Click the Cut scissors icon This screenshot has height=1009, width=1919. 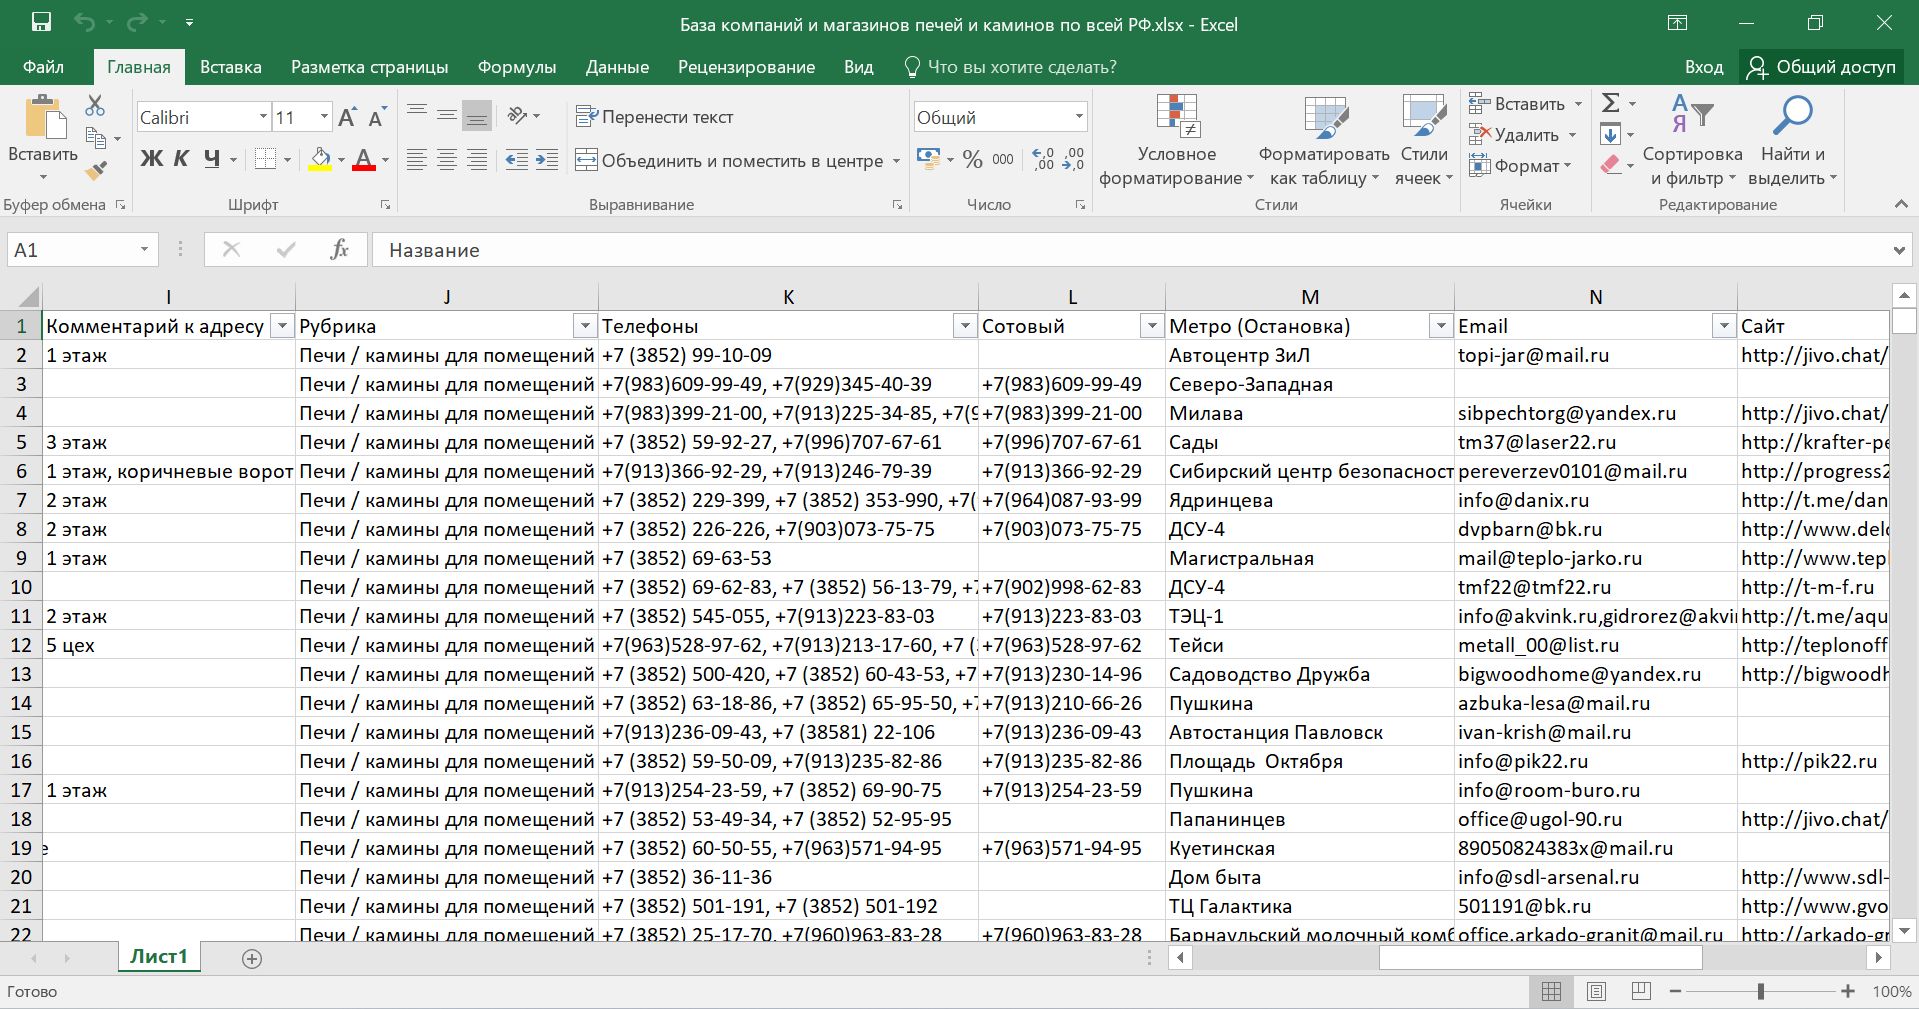(95, 105)
